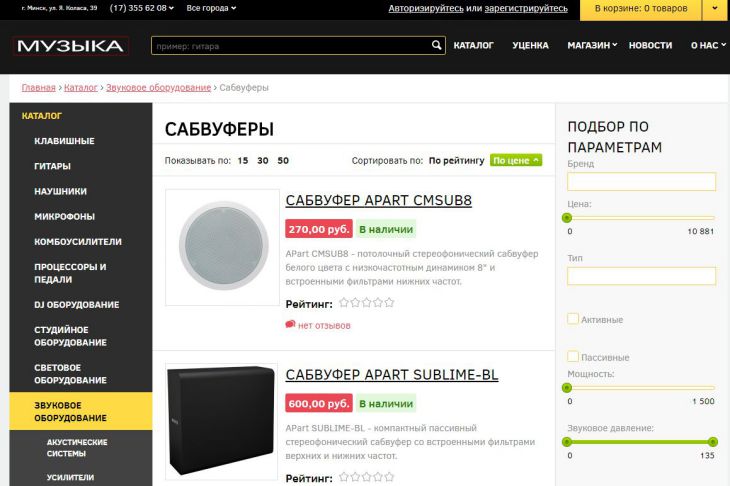
Task: Open the НОВОСТИ menu item
Action: [x=650, y=45]
